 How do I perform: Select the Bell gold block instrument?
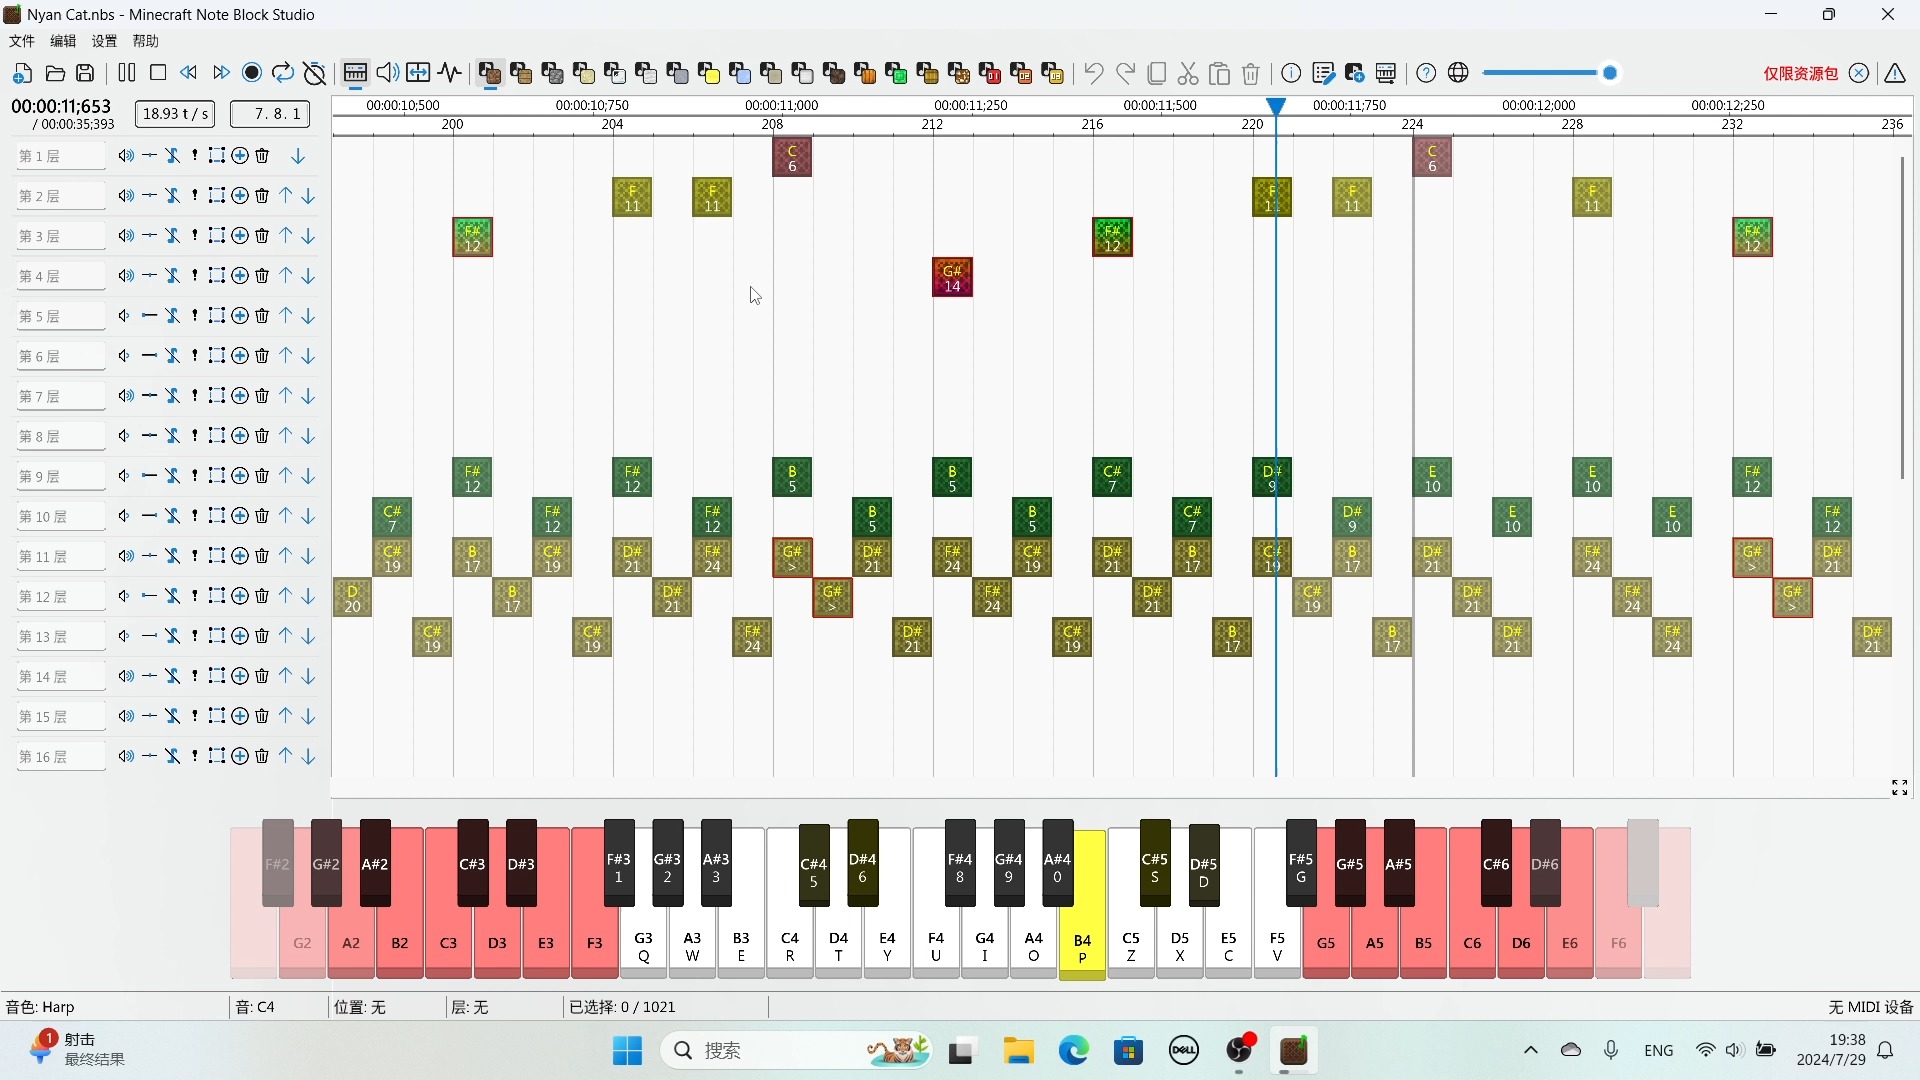(x=710, y=73)
